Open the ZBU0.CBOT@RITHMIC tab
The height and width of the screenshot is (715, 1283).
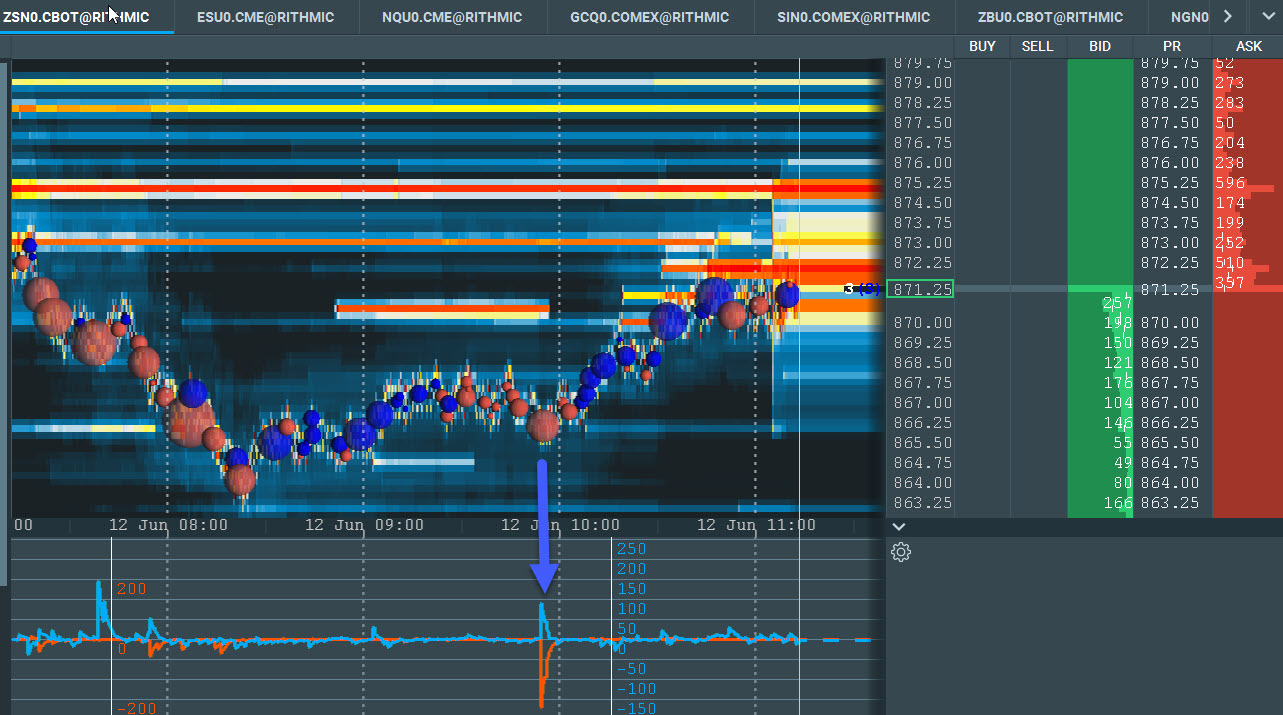(x=1053, y=17)
